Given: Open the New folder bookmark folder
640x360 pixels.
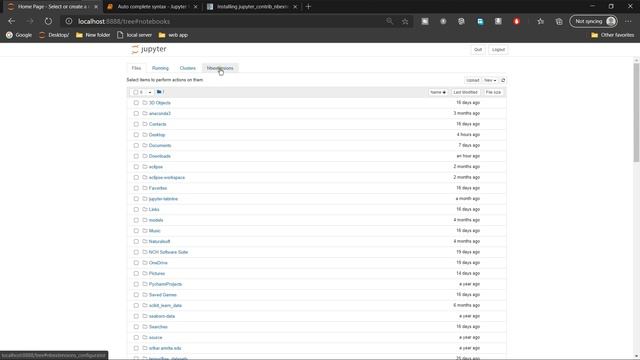Looking at the screenshot, I should [x=93, y=35].
